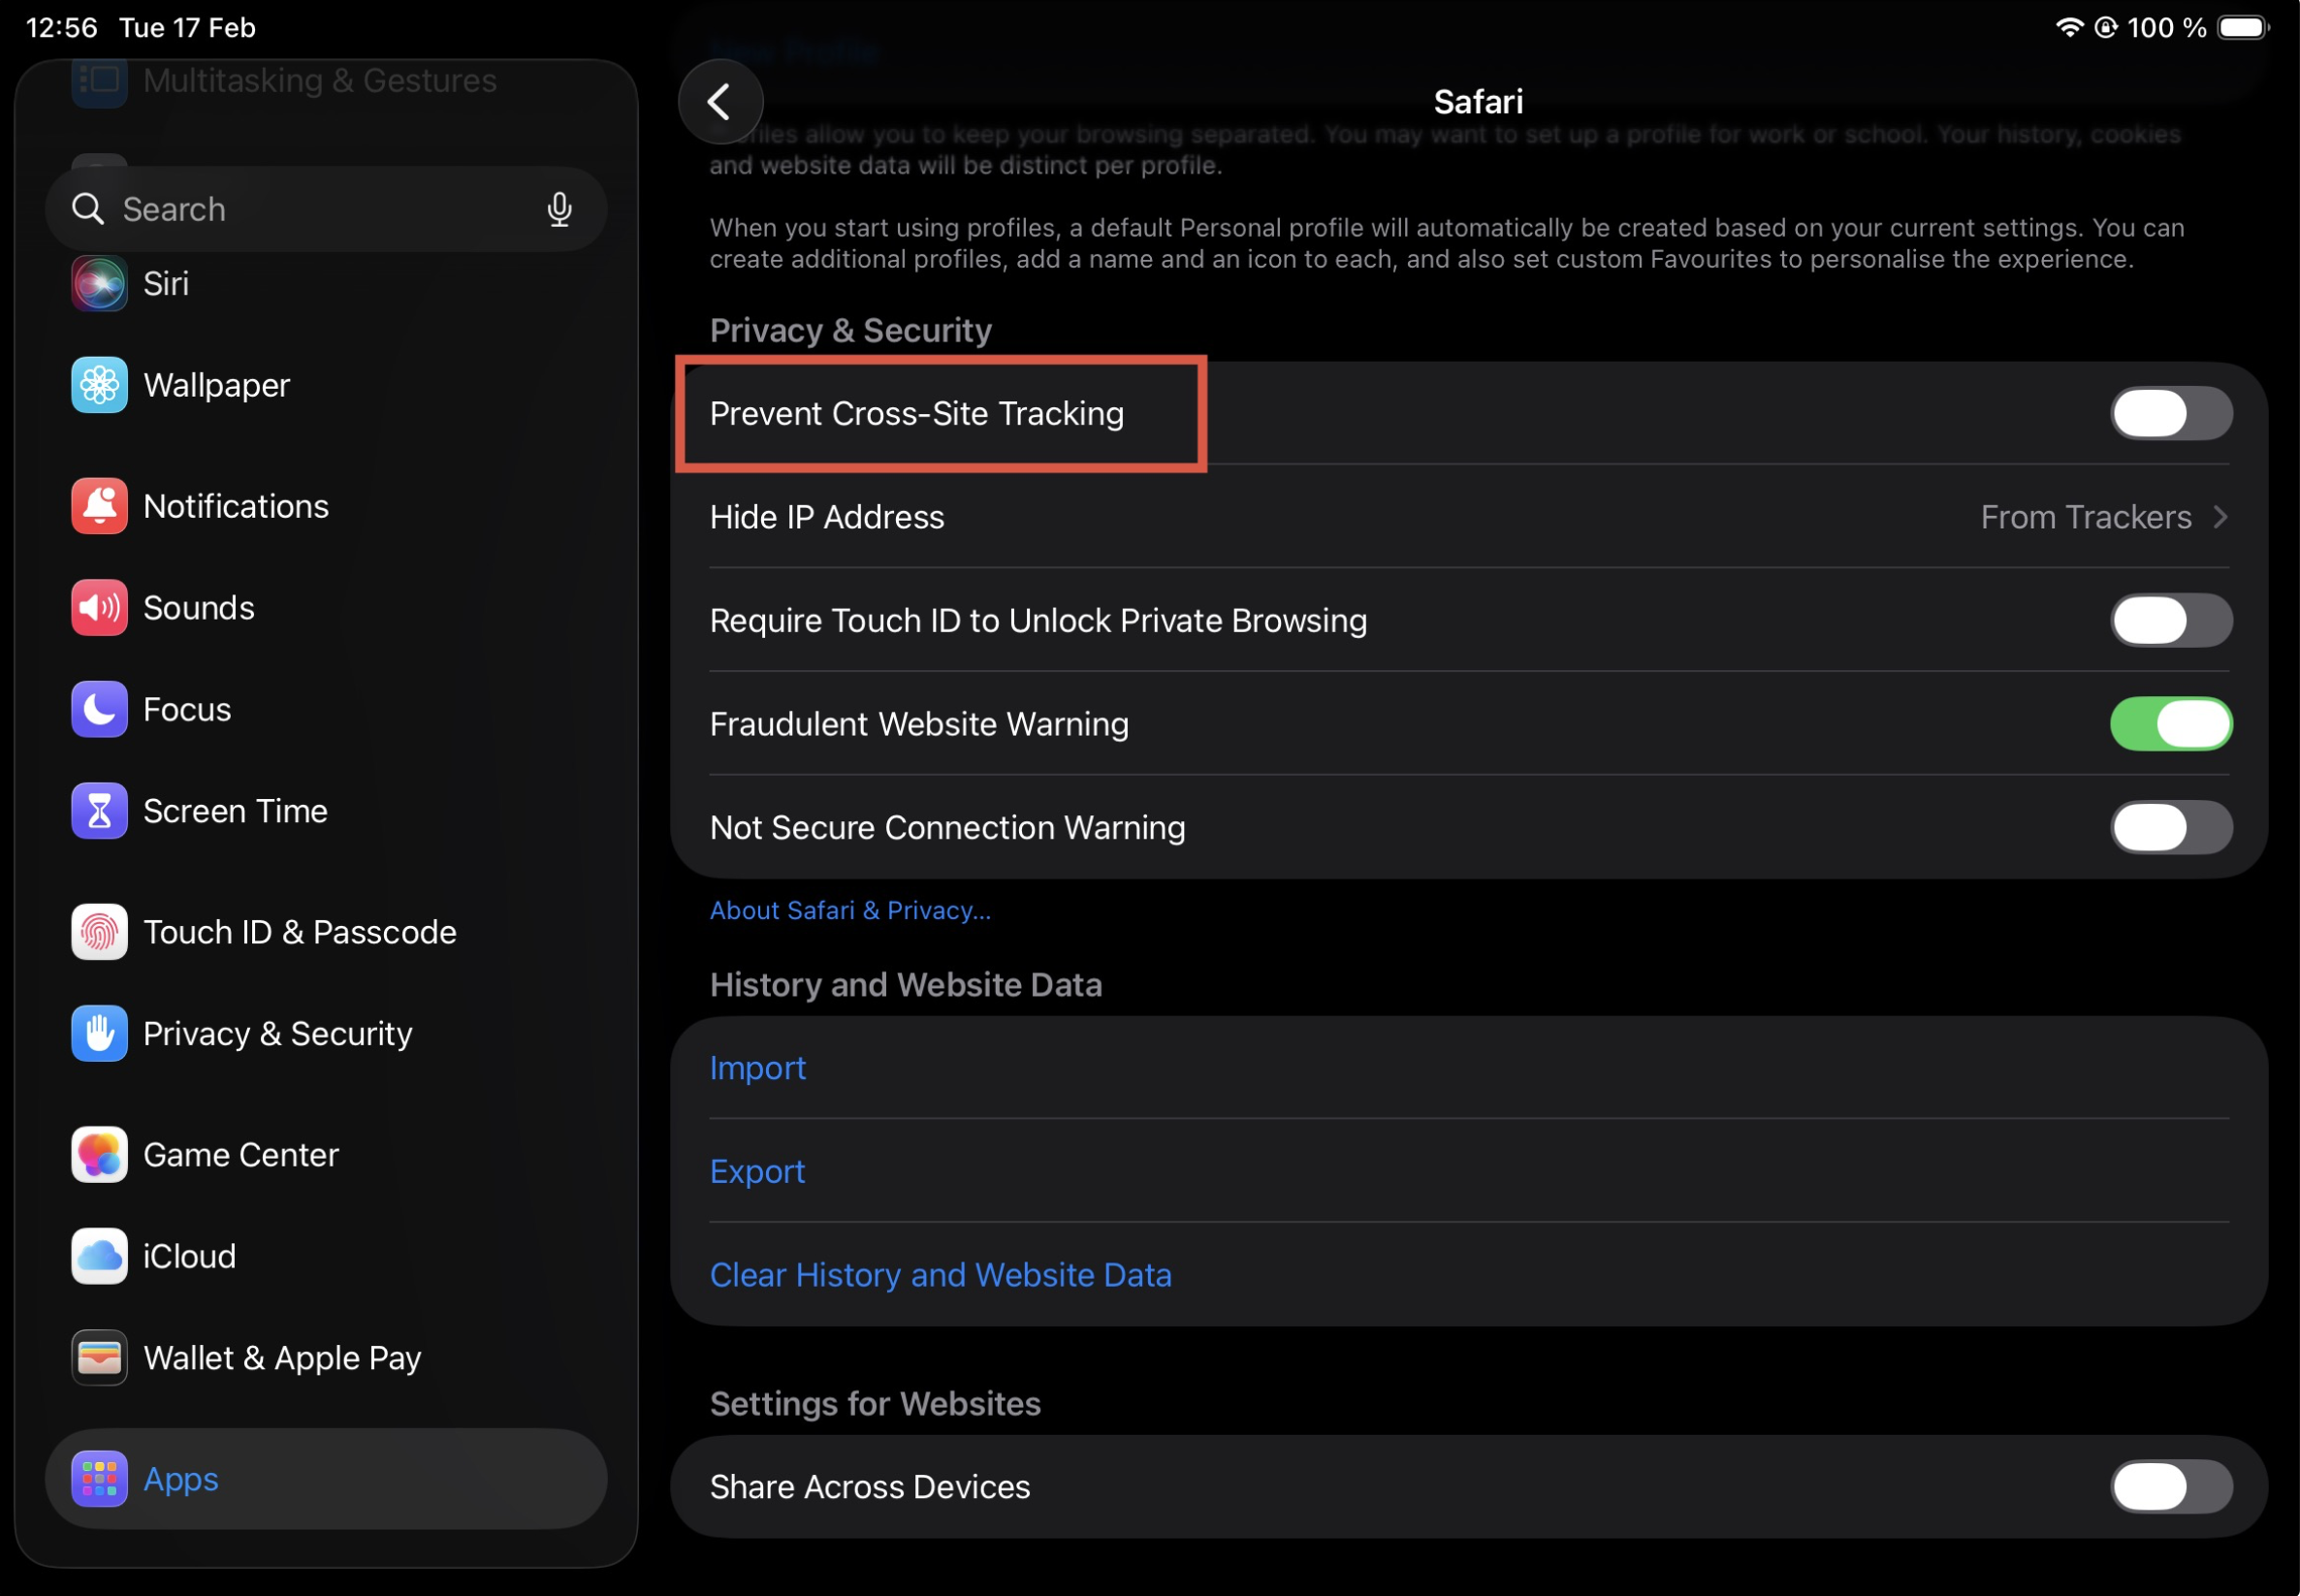This screenshot has height=1596, width=2300.
Task: Tap the red Notifications bell icon
Action: coord(99,506)
